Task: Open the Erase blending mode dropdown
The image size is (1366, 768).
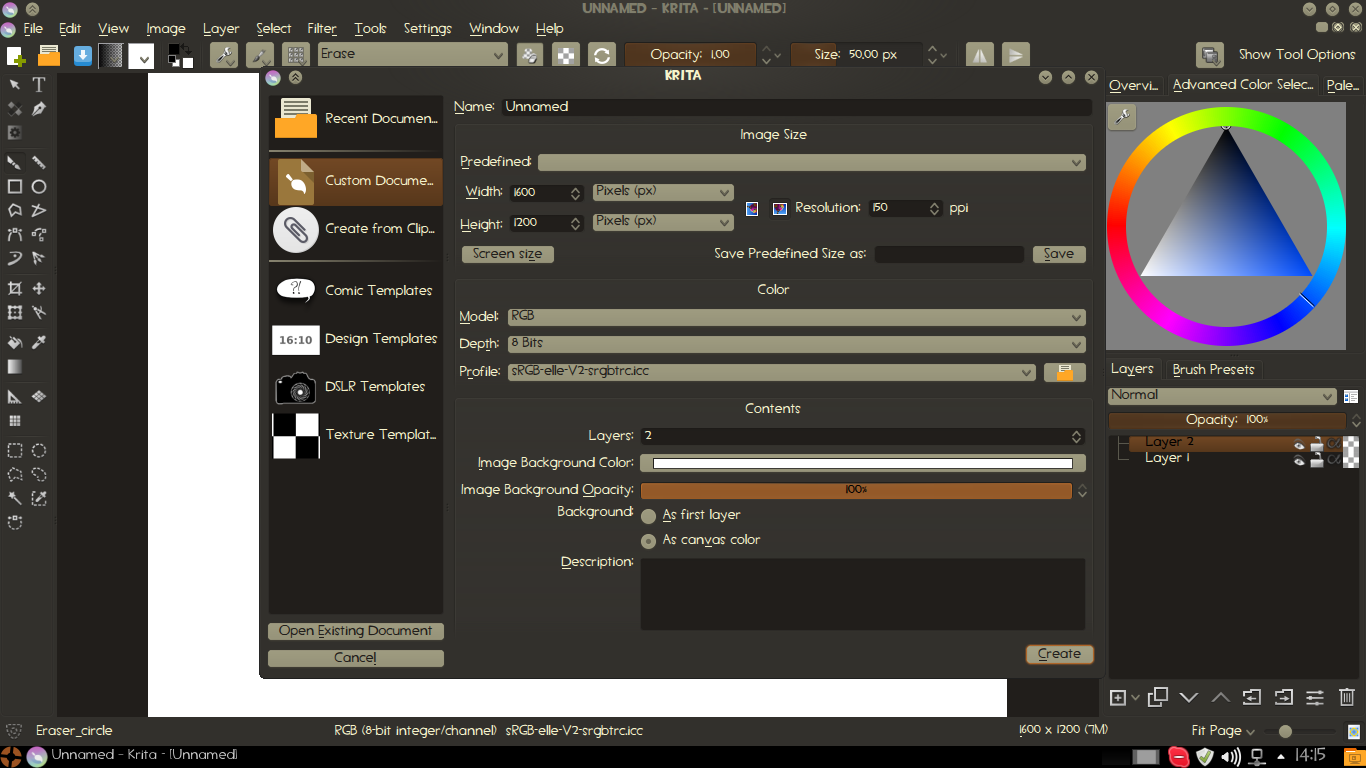Action: coord(413,55)
